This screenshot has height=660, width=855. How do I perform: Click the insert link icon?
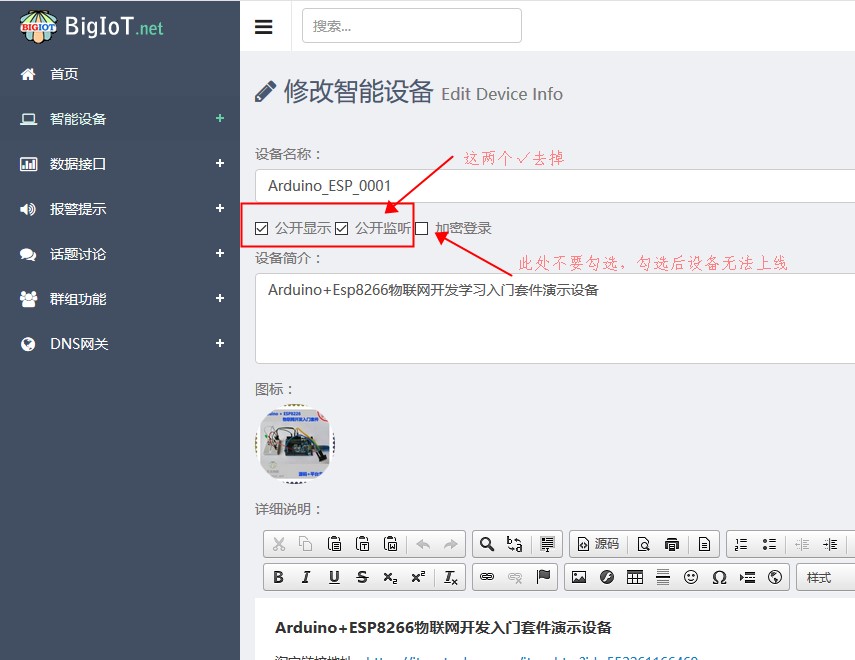[487, 577]
